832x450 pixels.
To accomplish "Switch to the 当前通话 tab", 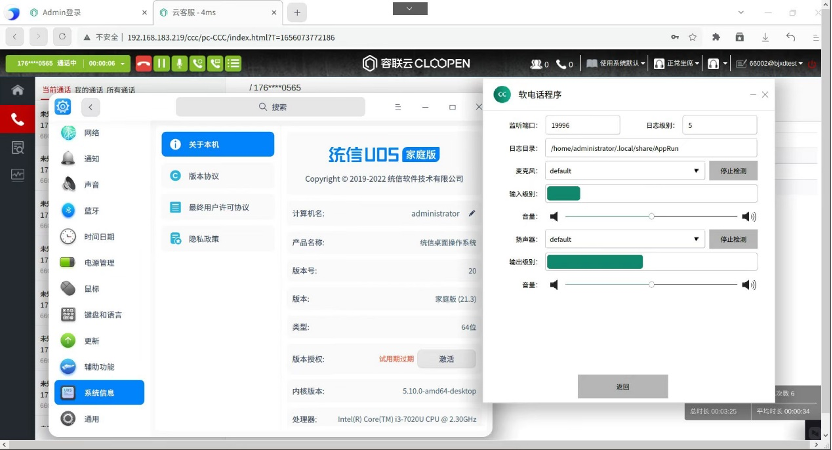I will pos(56,90).
